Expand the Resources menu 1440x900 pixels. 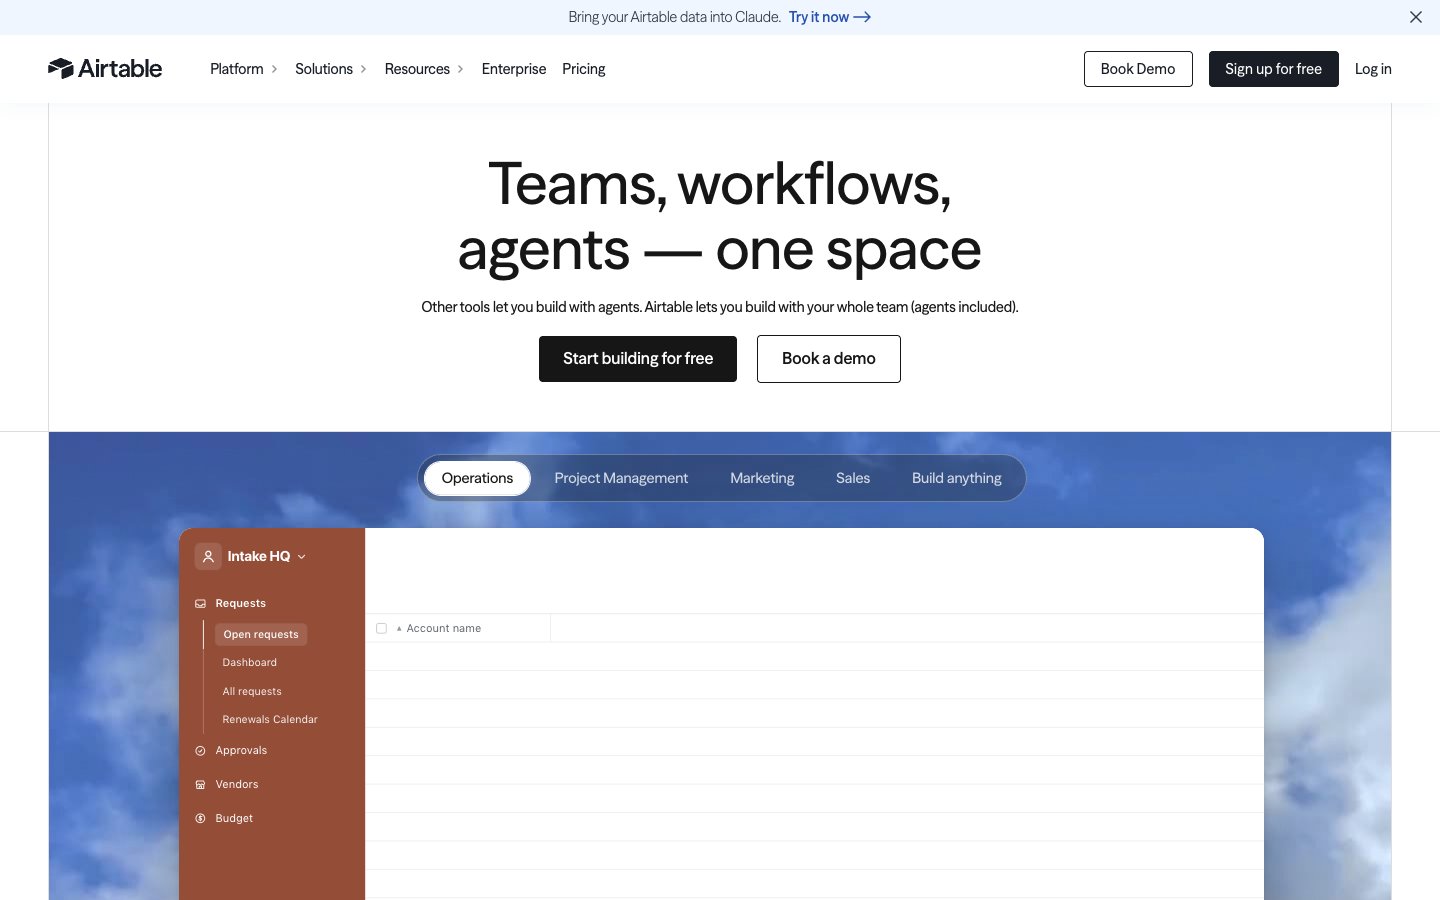tap(424, 69)
